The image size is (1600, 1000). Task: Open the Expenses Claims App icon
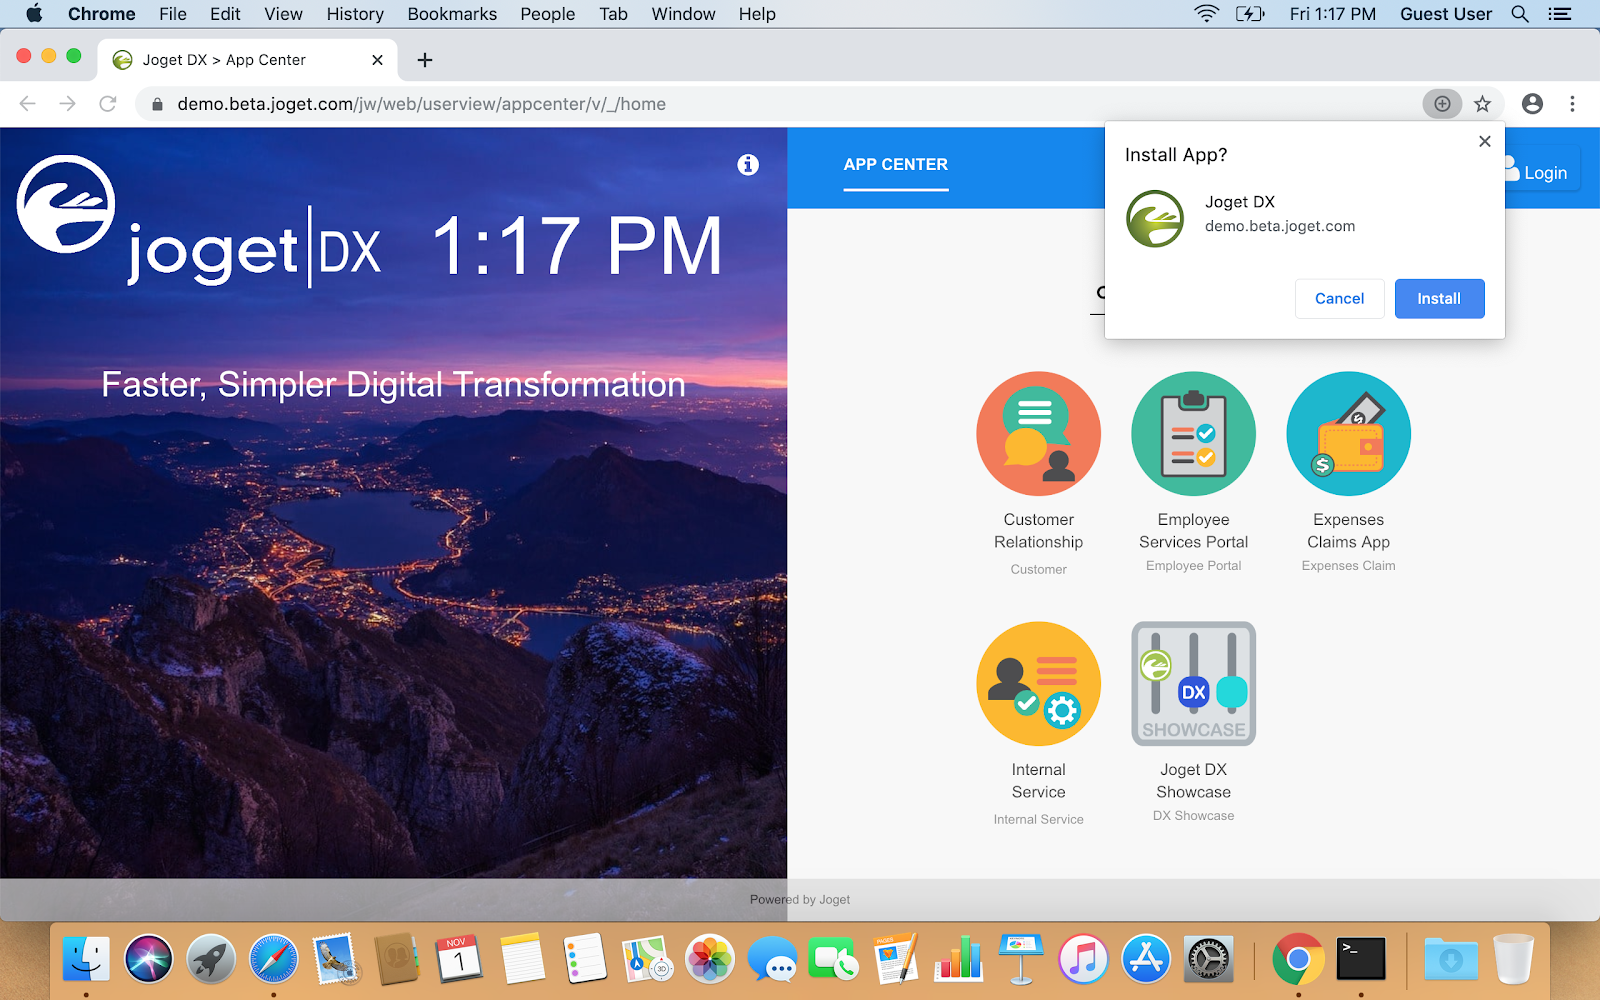[1348, 434]
